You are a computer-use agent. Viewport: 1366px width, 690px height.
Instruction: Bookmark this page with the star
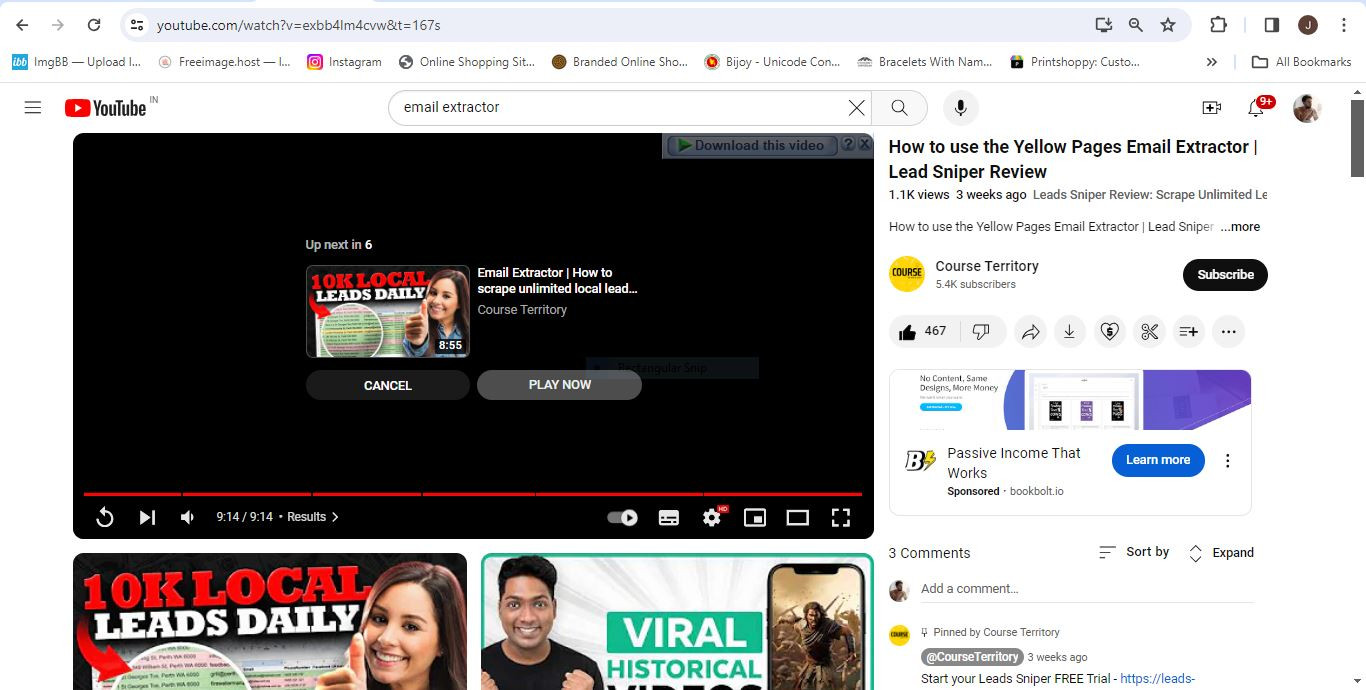point(1167,25)
